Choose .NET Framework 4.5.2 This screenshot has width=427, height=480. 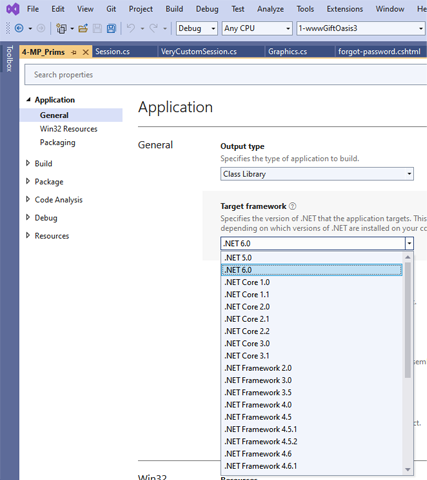tap(312, 441)
